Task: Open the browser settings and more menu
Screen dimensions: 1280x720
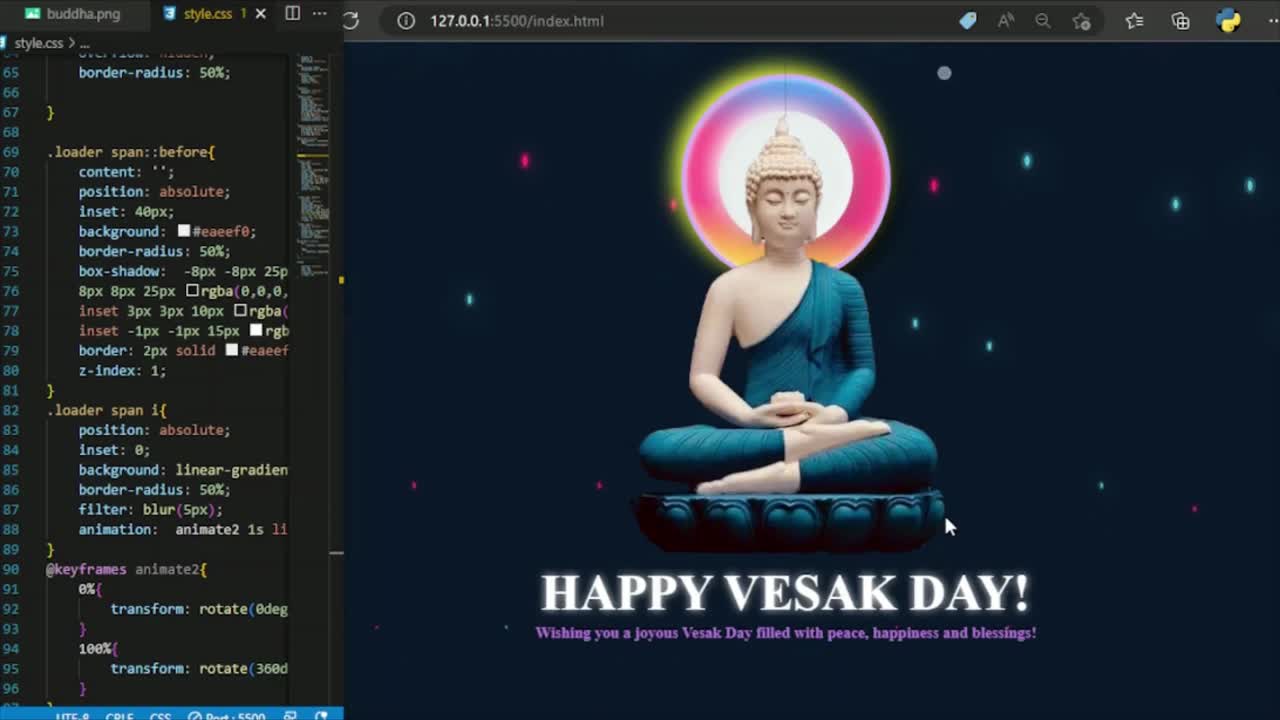Action: pyautogui.click(x=1273, y=20)
